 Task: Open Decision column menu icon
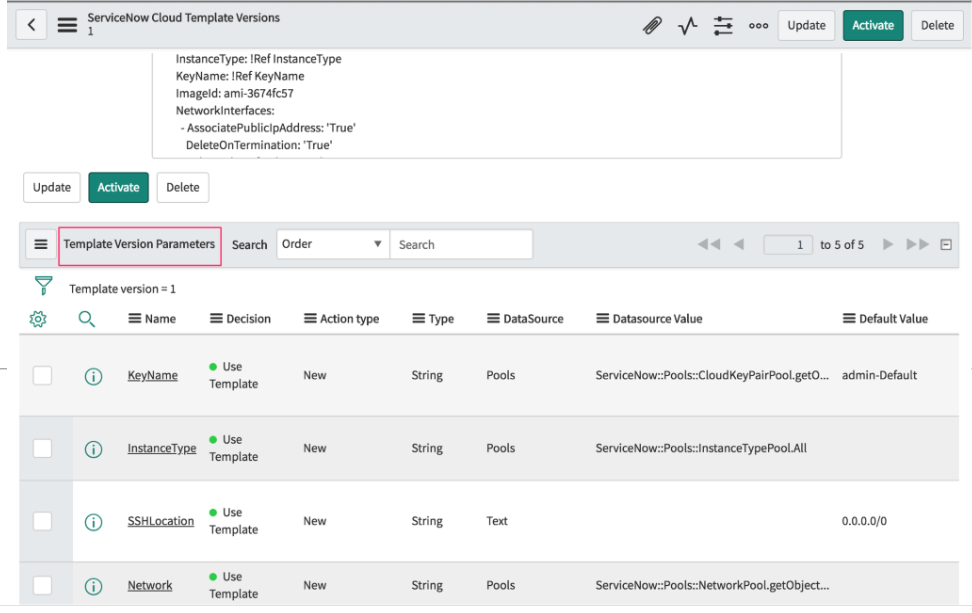(x=216, y=319)
